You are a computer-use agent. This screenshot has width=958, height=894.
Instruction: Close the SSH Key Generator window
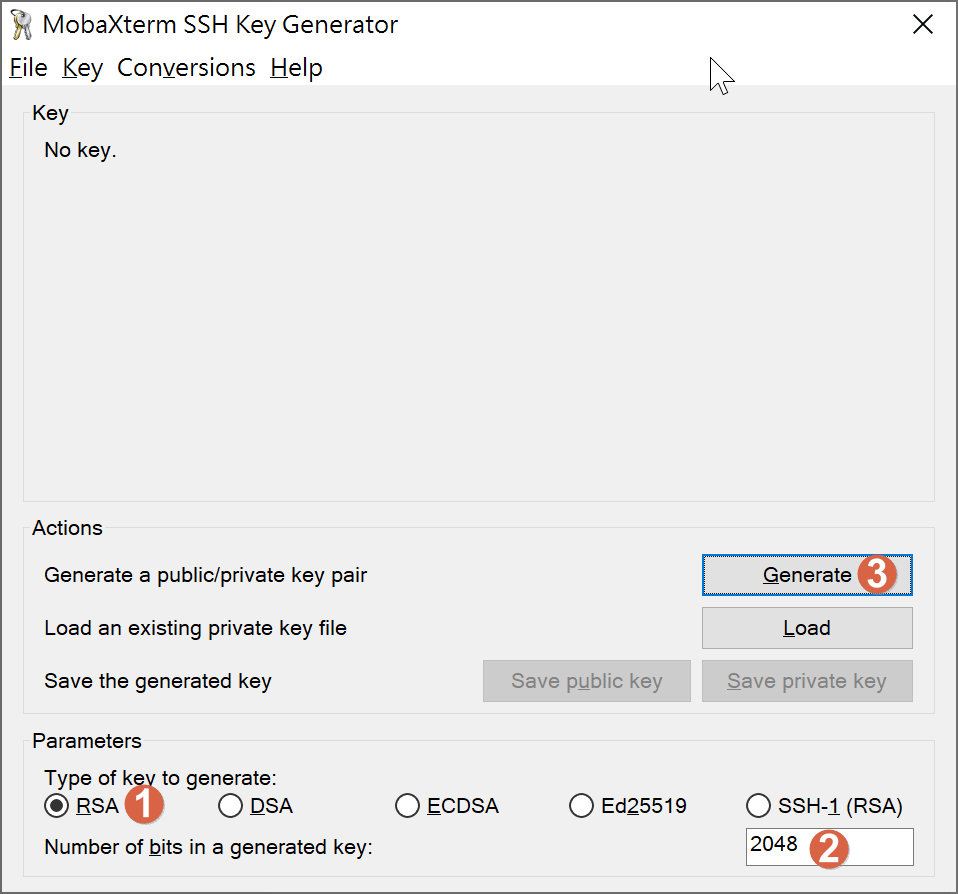click(923, 24)
